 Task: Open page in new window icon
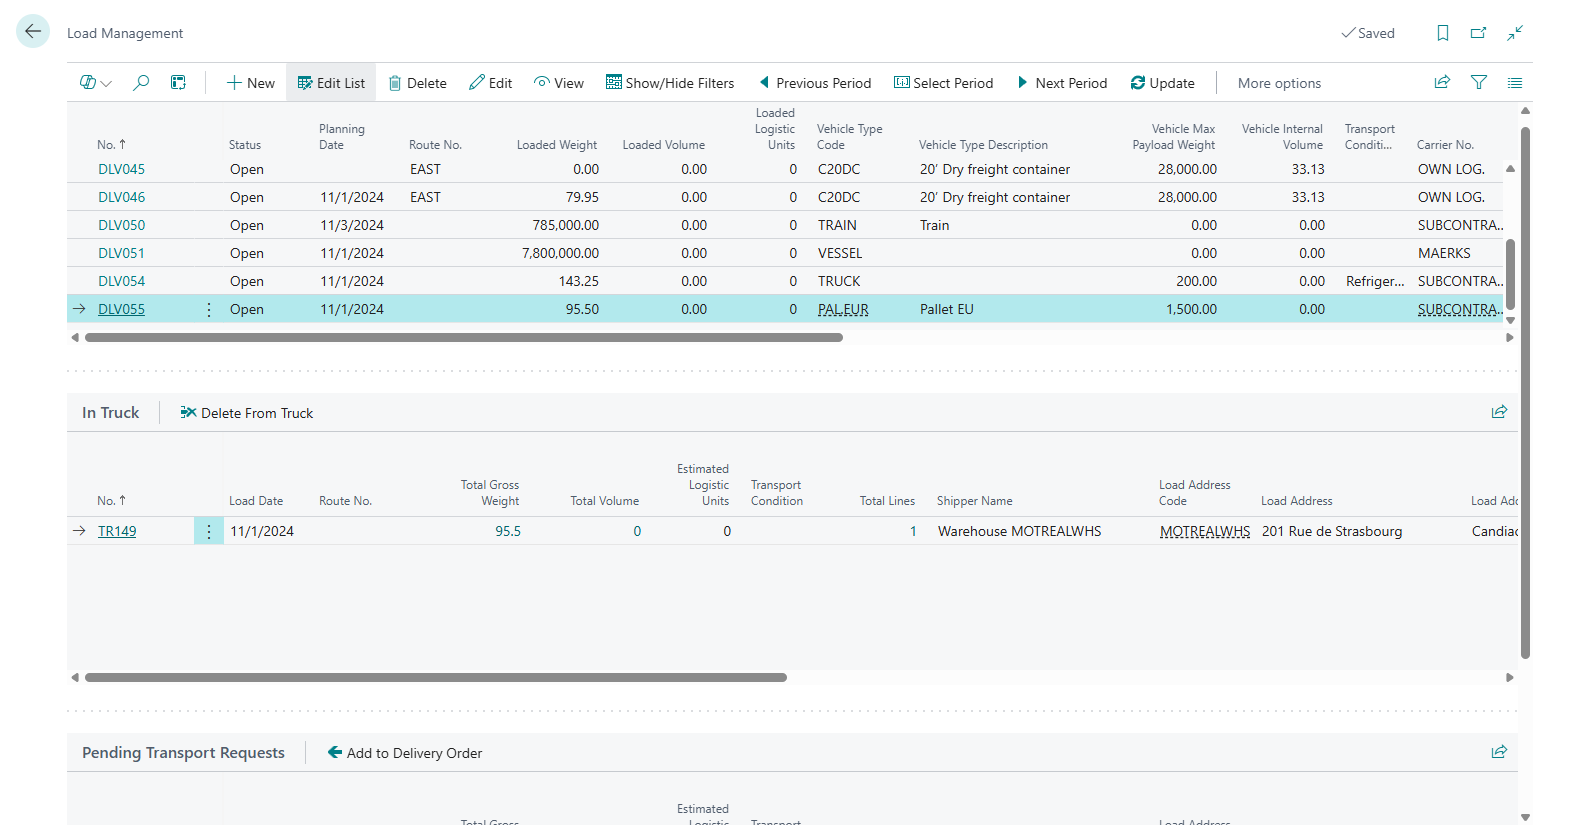click(1478, 33)
